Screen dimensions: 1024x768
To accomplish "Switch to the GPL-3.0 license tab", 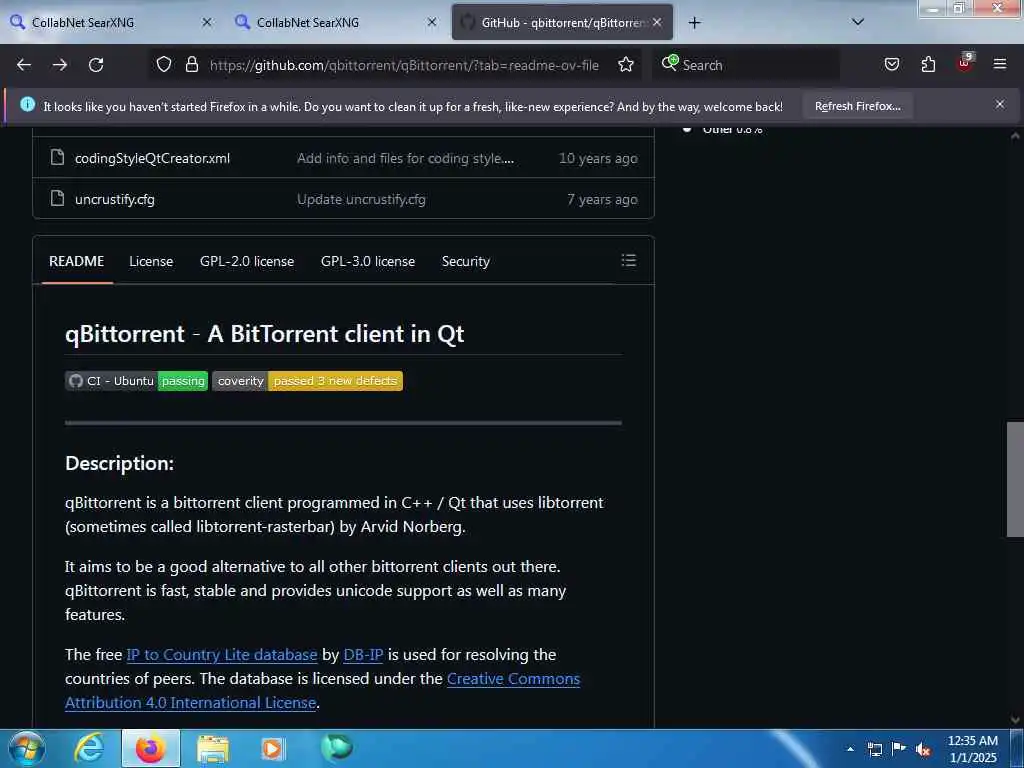I will pyautogui.click(x=368, y=261).
